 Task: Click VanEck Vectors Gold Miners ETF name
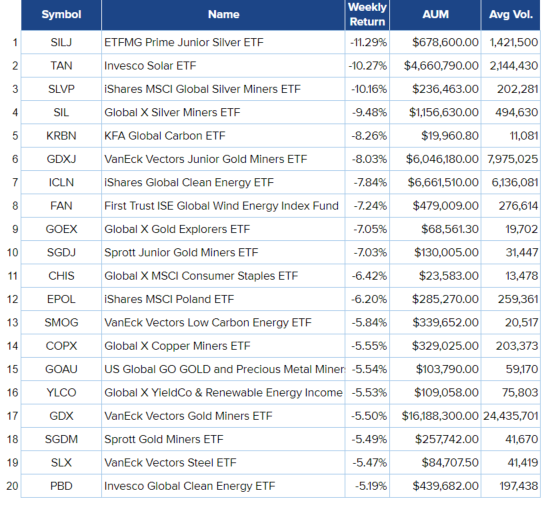(x=188, y=415)
